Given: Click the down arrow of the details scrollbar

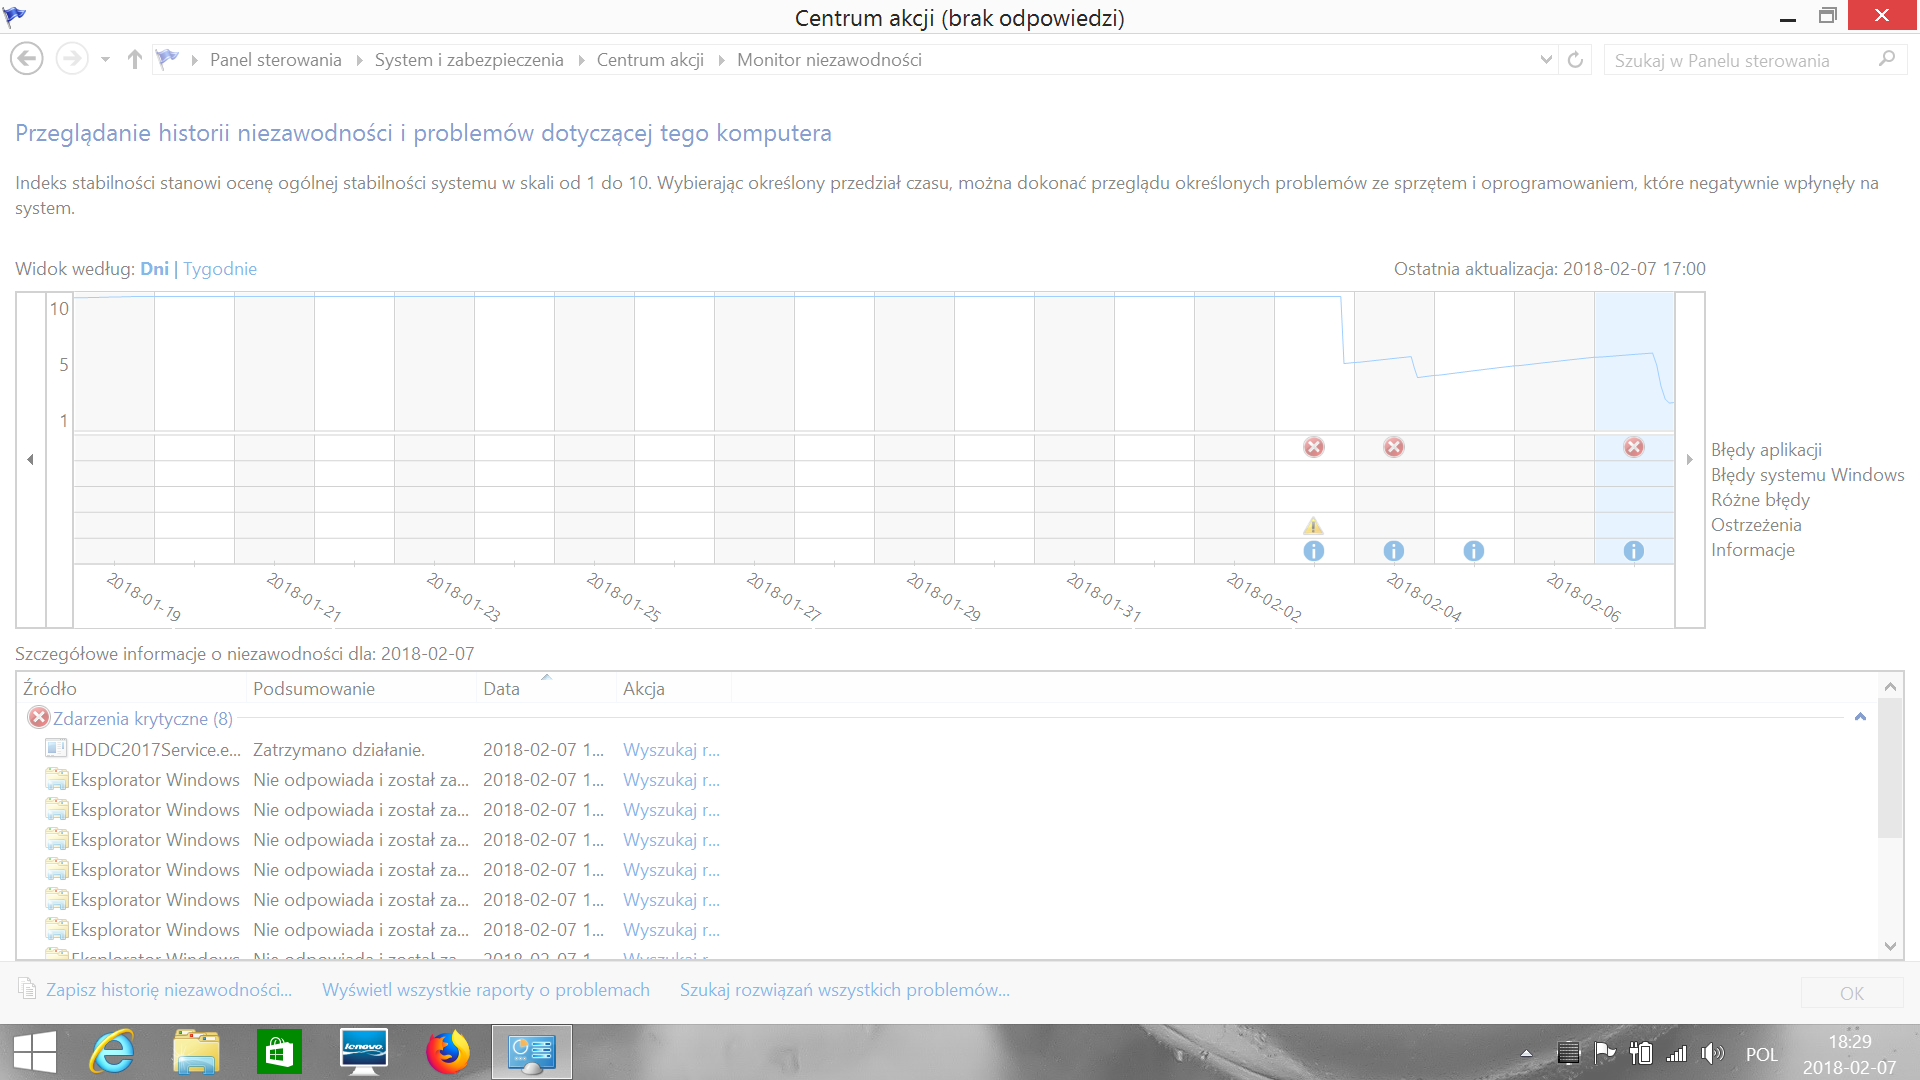Looking at the screenshot, I should pyautogui.click(x=1889, y=946).
